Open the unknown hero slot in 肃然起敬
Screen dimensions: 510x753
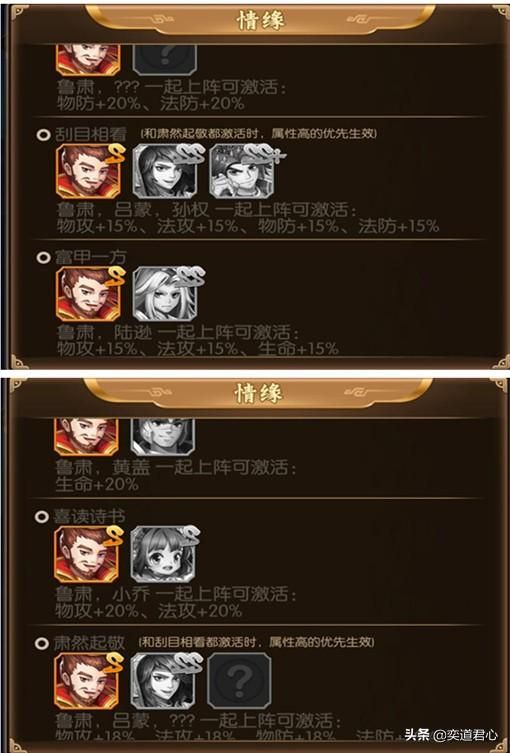(x=240, y=681)
